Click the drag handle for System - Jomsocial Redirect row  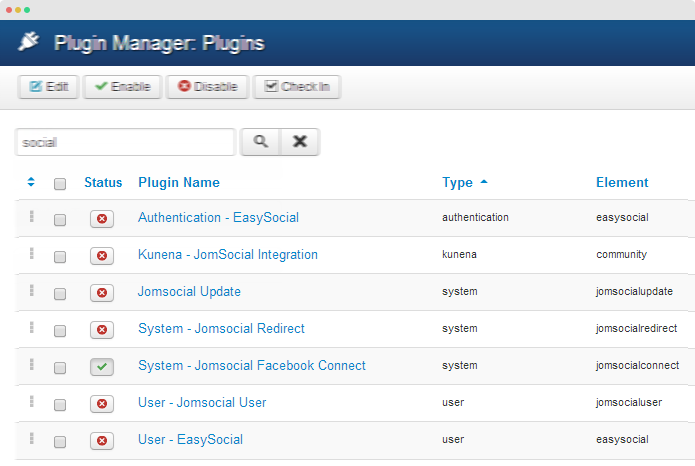31,327
